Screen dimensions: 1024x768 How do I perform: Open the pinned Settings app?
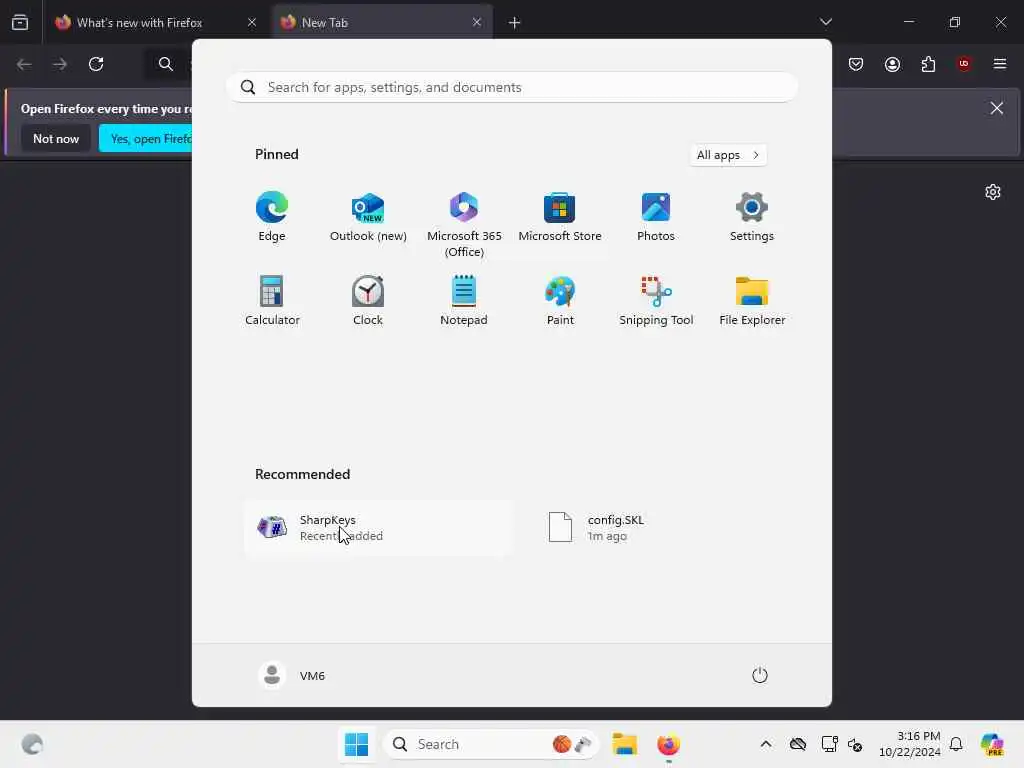click(x=752, y=217)
